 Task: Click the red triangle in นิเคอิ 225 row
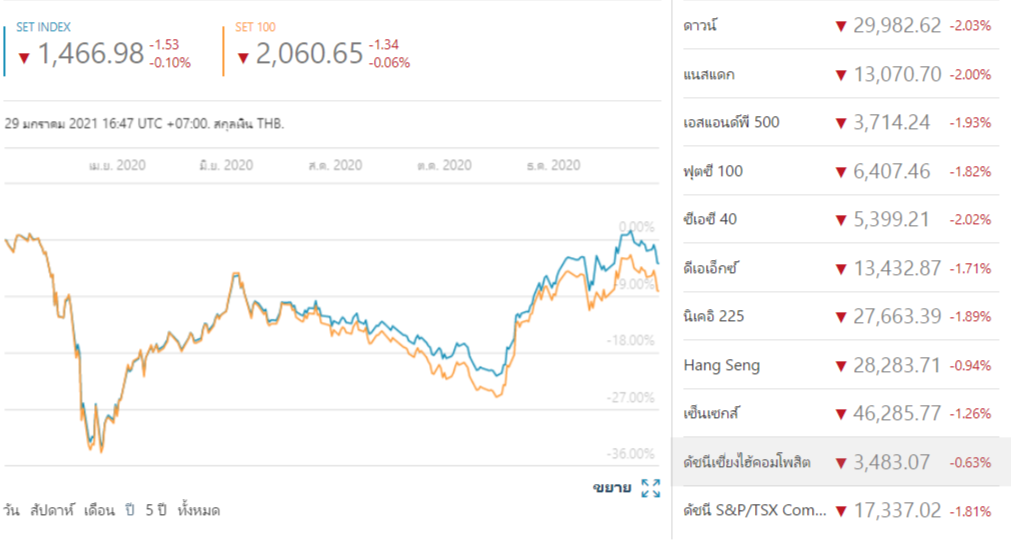(841, 317)
